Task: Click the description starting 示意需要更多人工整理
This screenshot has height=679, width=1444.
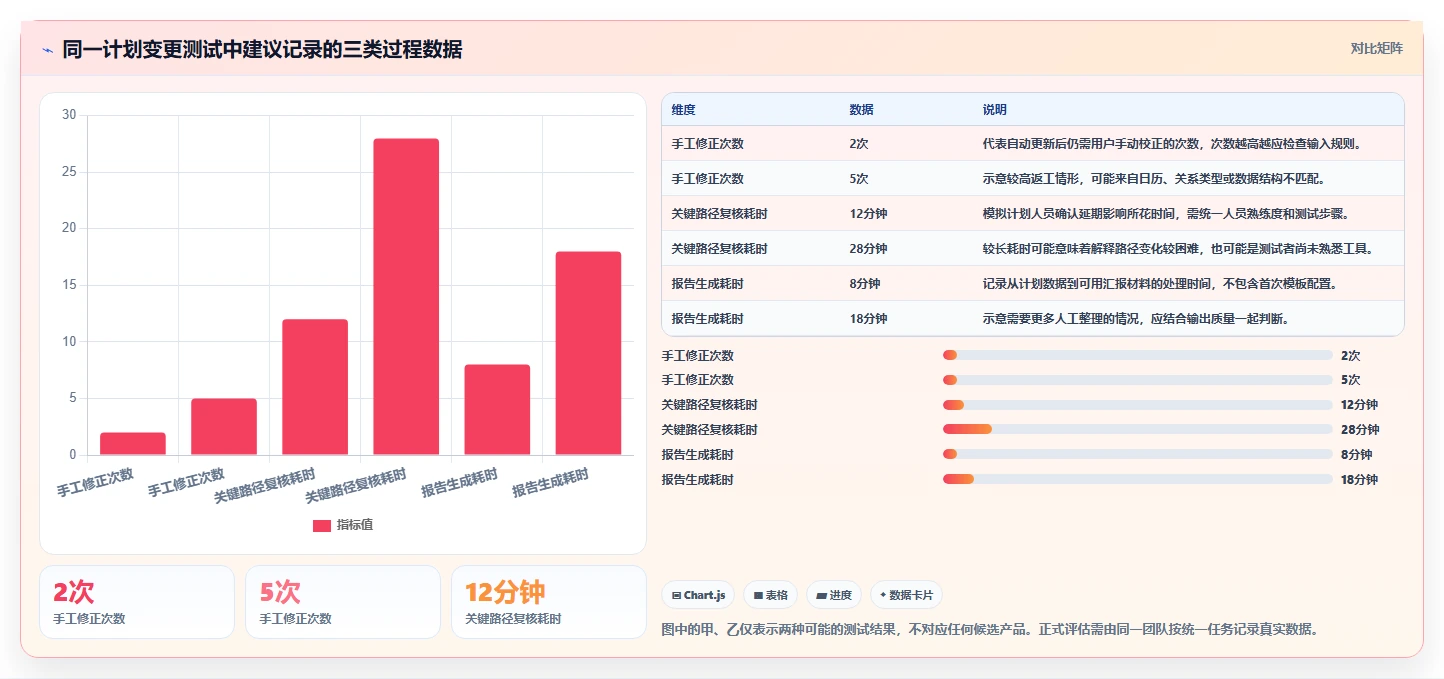Action: click(1135, 319)
